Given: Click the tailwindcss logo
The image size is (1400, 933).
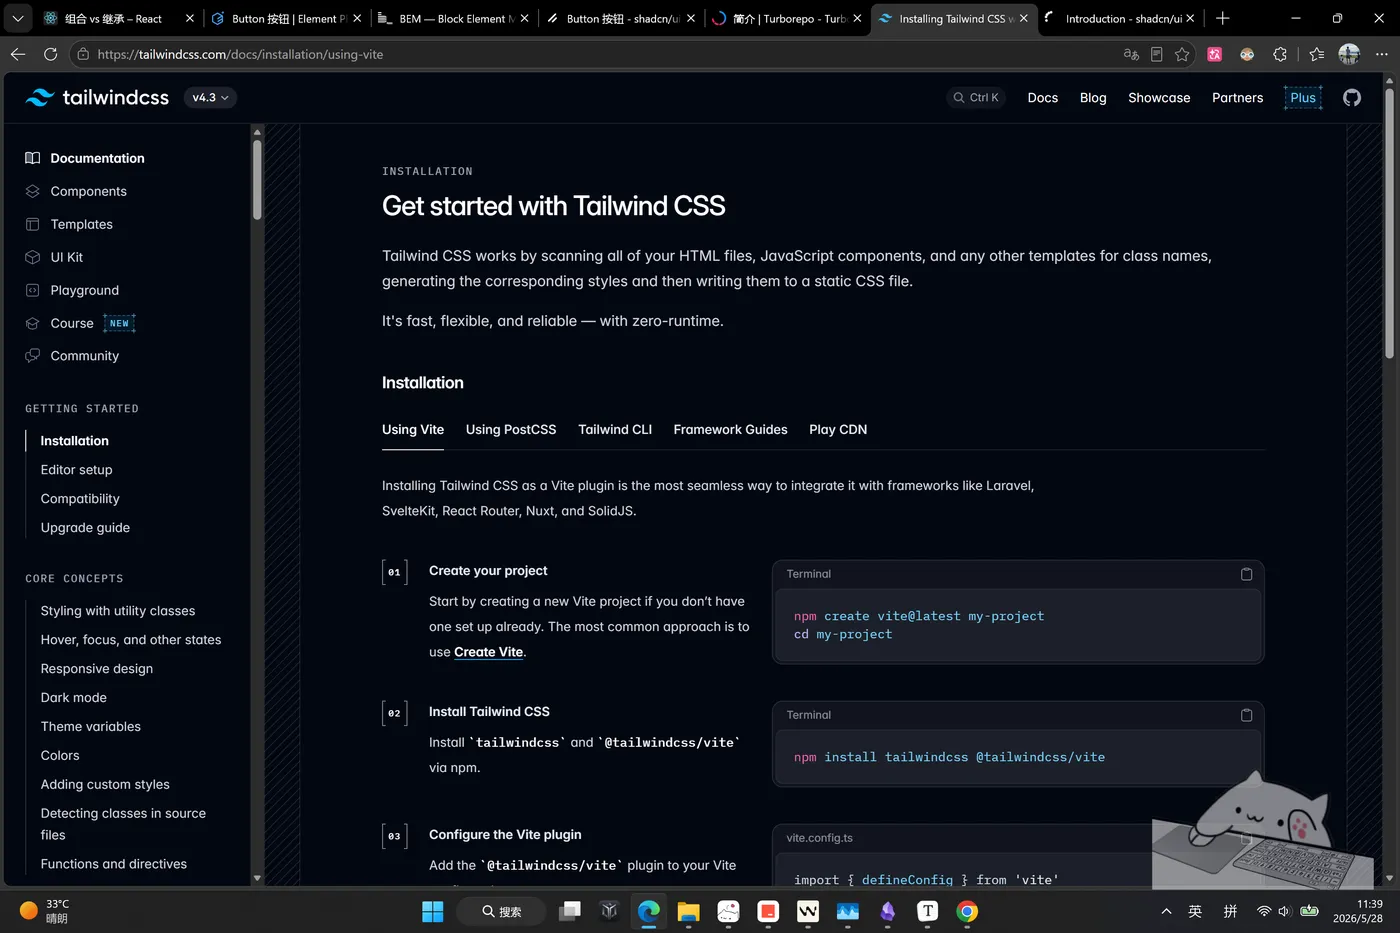Looking at the screenshot, I should [97, 97].
